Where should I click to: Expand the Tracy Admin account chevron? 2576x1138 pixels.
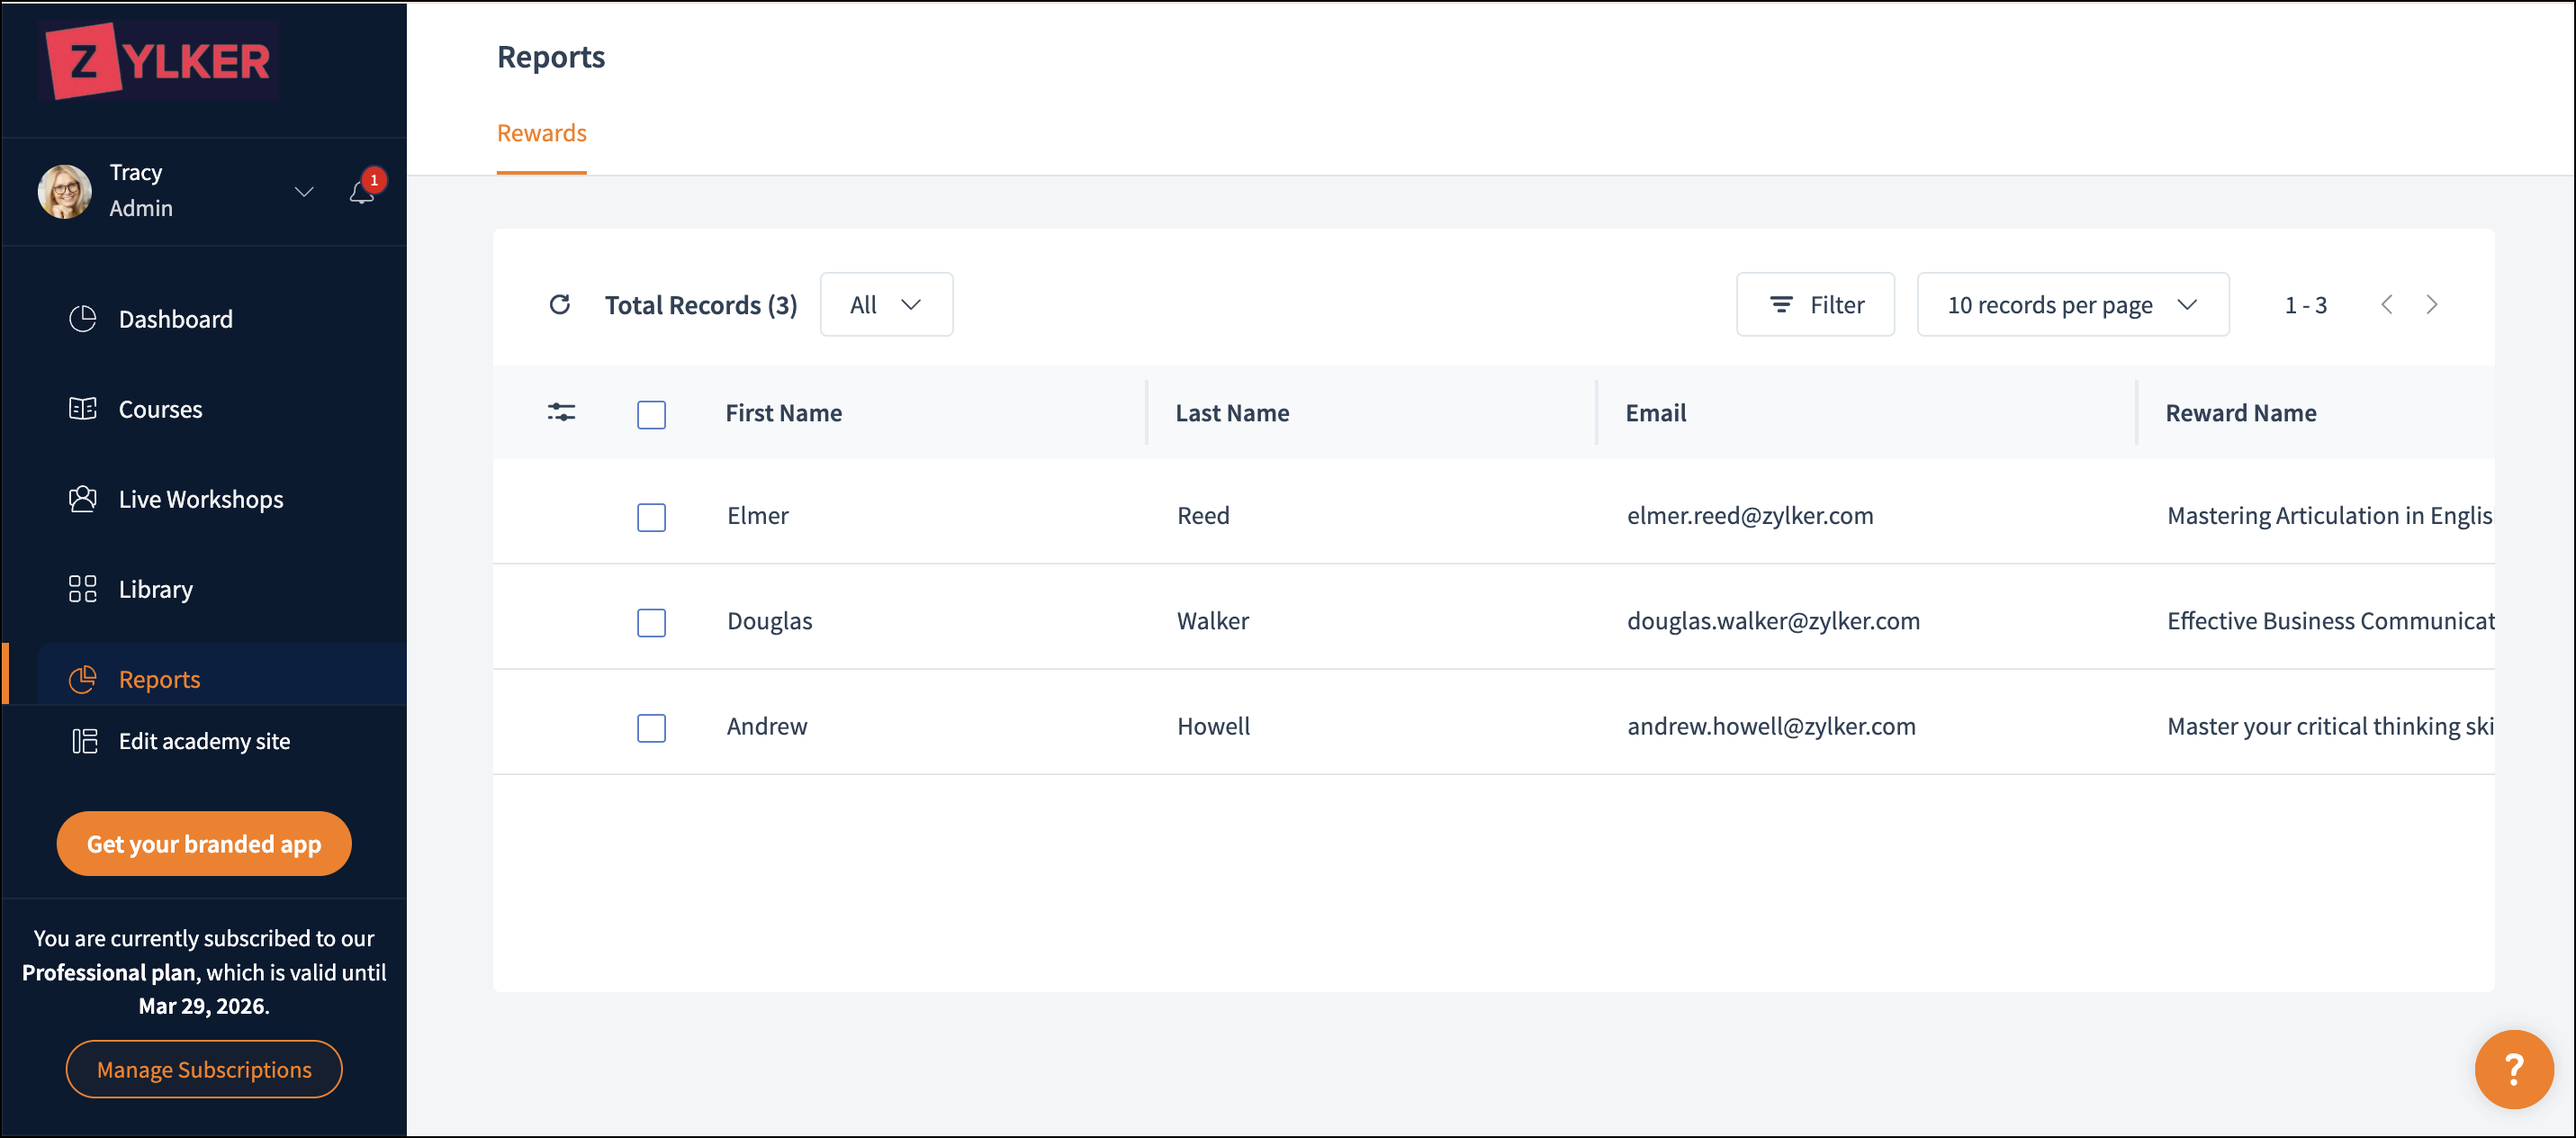(304, 191)
